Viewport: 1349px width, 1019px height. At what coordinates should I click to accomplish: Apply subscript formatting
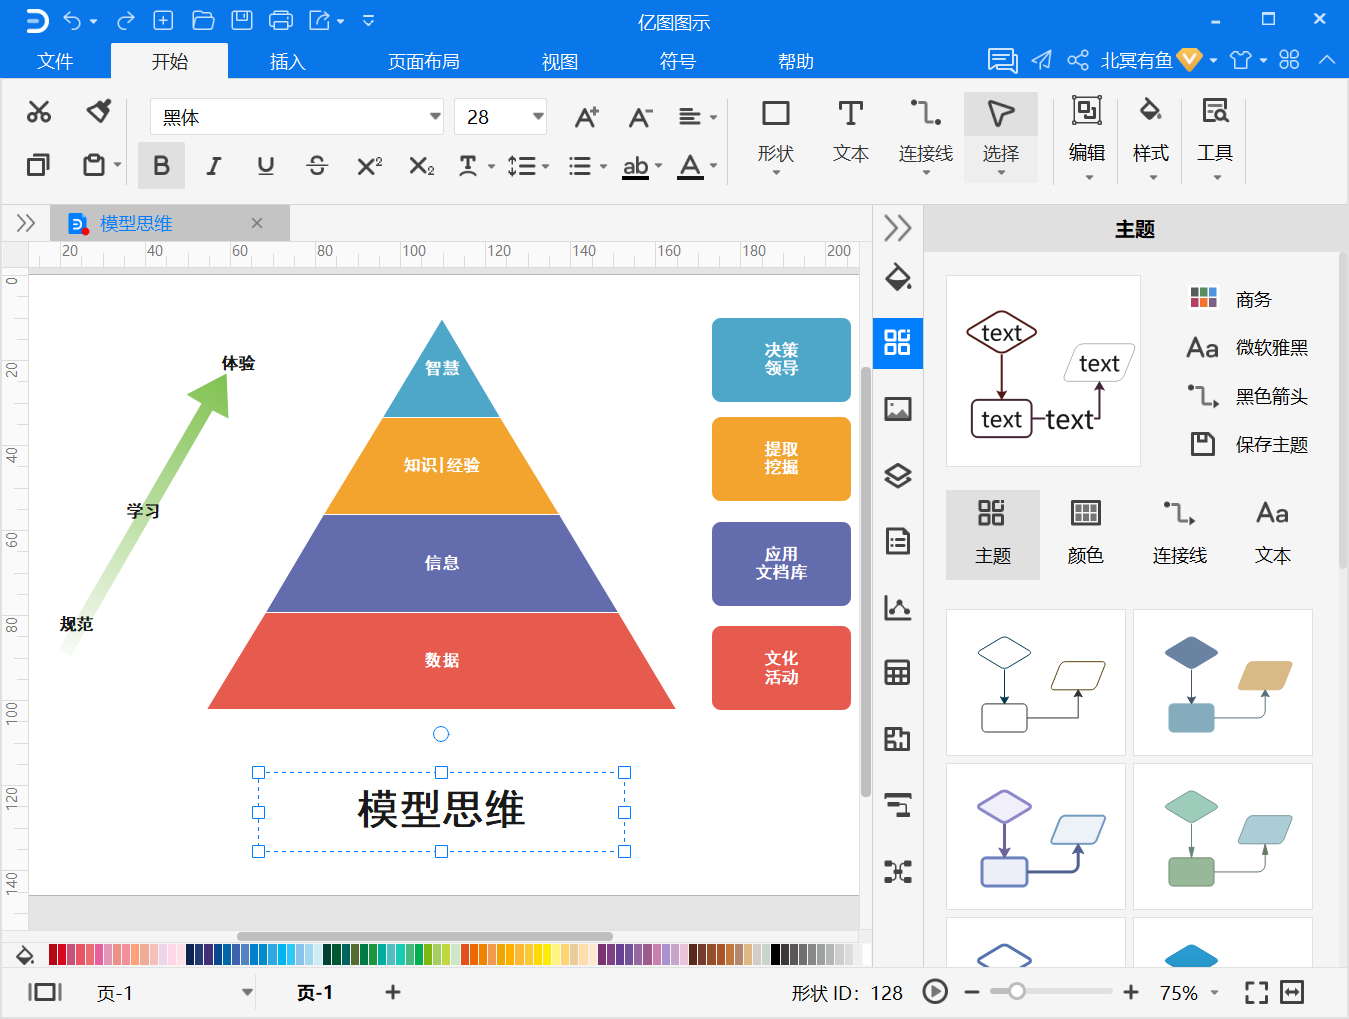[x=422, y=166]
